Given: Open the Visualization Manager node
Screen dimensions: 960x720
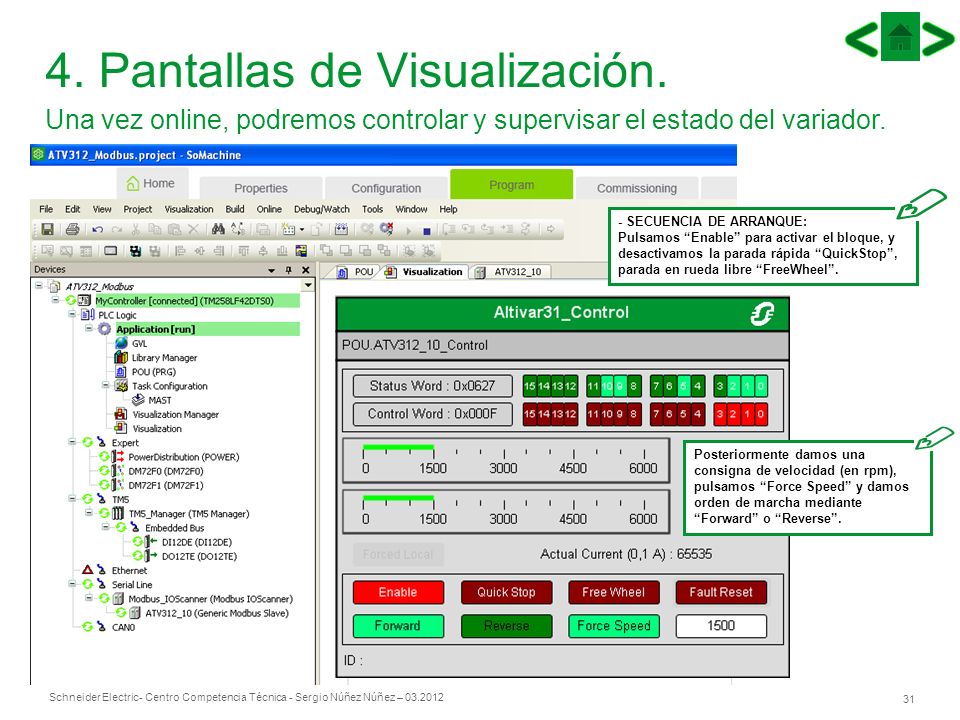Looking at the screenshot, I should [x=167, y=414].
